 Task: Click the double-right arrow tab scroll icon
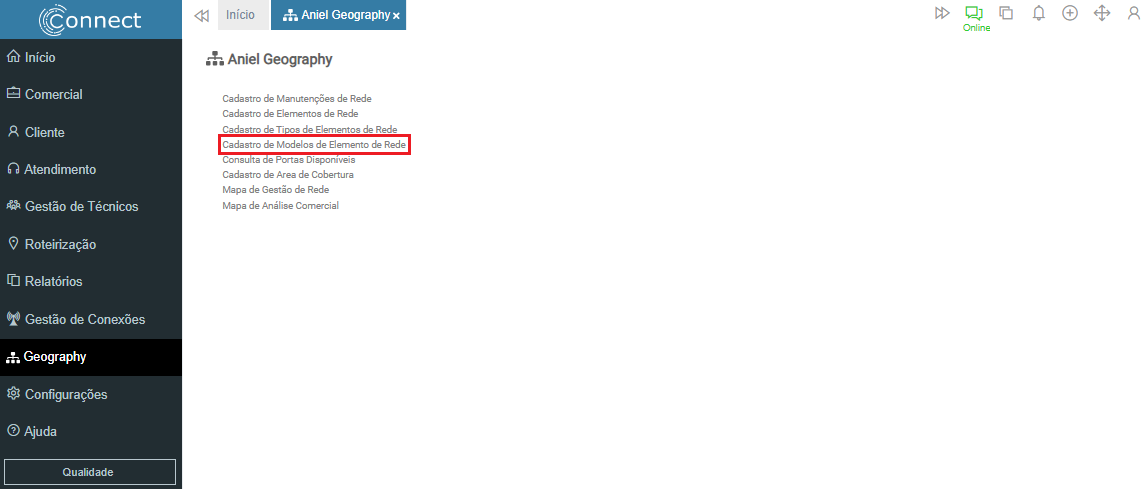[942, 13]
